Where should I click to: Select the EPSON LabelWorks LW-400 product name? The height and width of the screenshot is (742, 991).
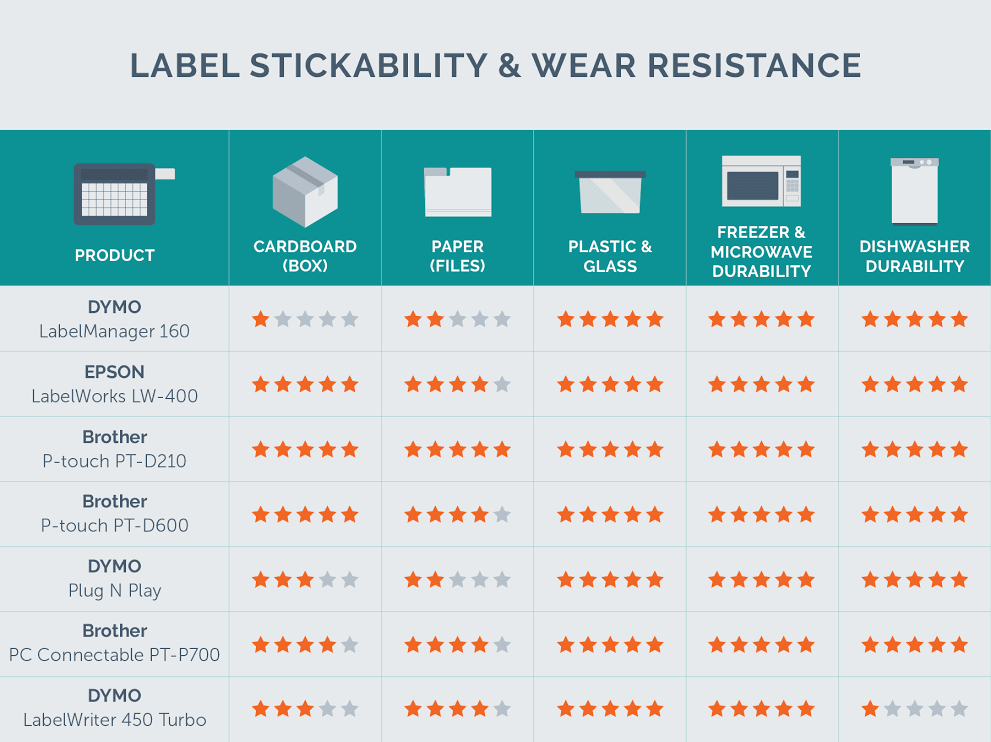115,384
